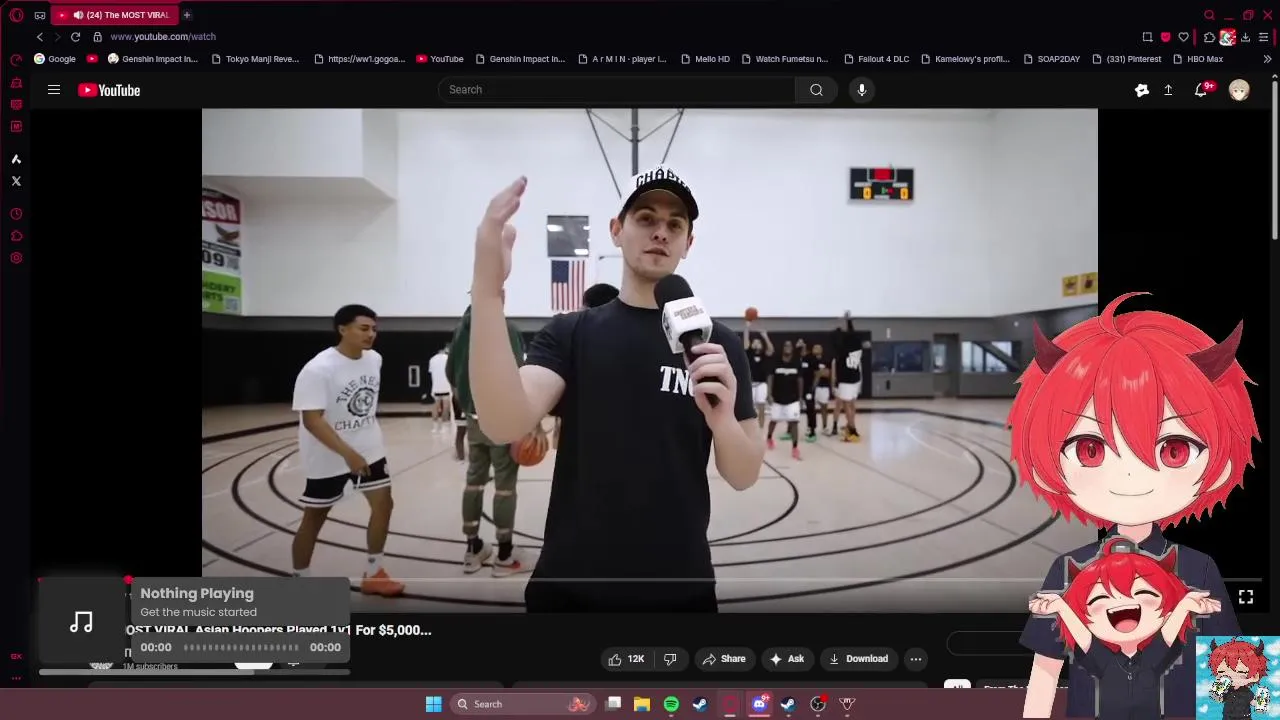Open the Watch Fumetsu n... bookmark
The height and width of the screenshot is (720, 1280).
(x=784, y=59)
